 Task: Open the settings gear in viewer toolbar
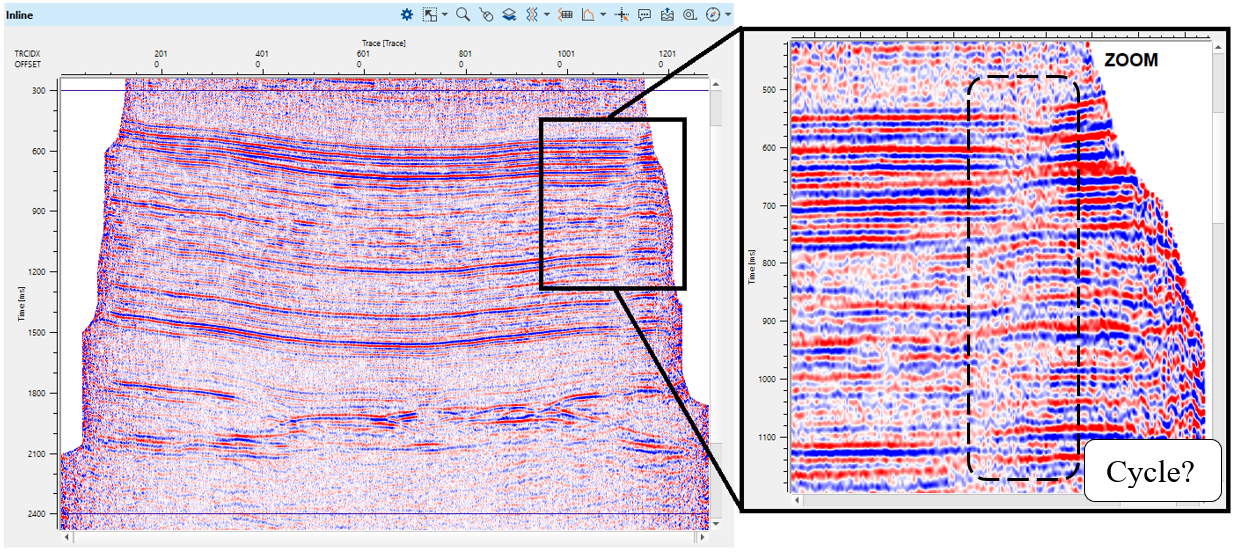407,15
